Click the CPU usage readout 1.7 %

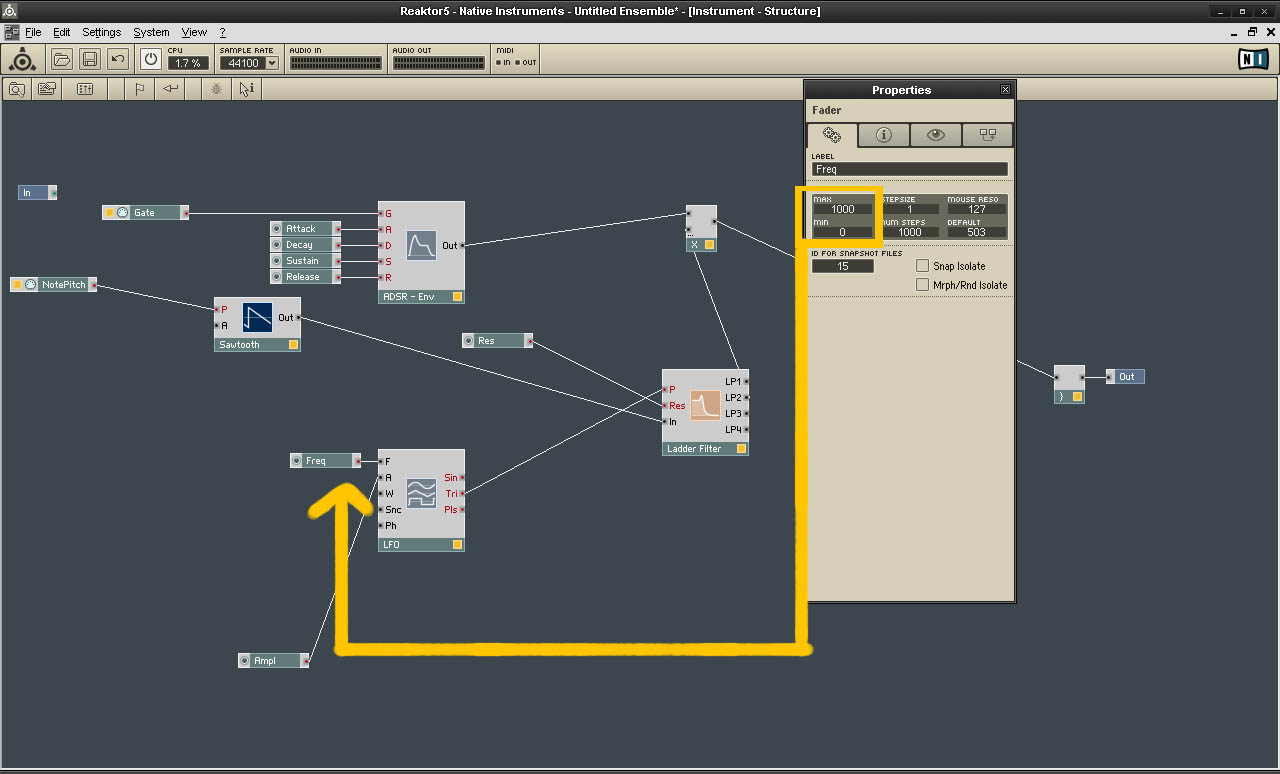click(x=188, y=63)
